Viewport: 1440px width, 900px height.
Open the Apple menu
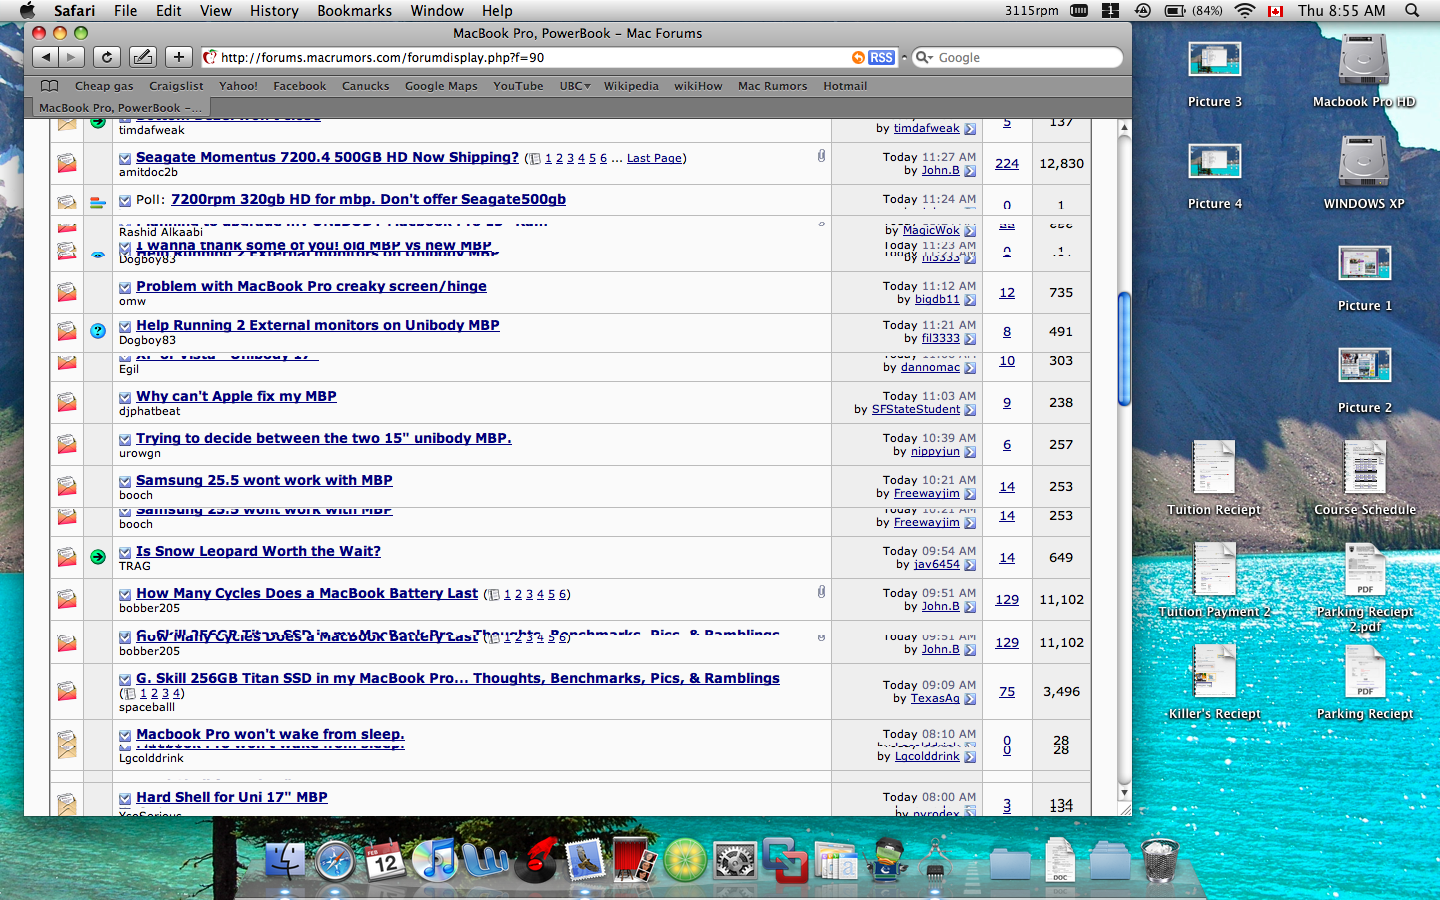(x=27, y=10)
